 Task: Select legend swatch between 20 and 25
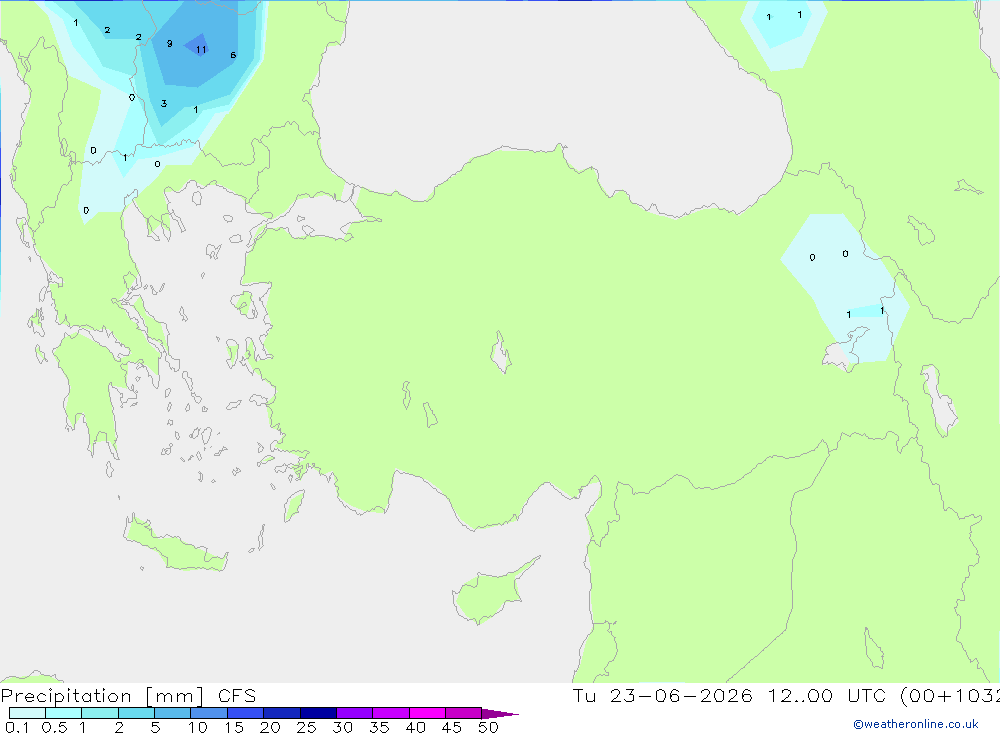tap(281, 713)
